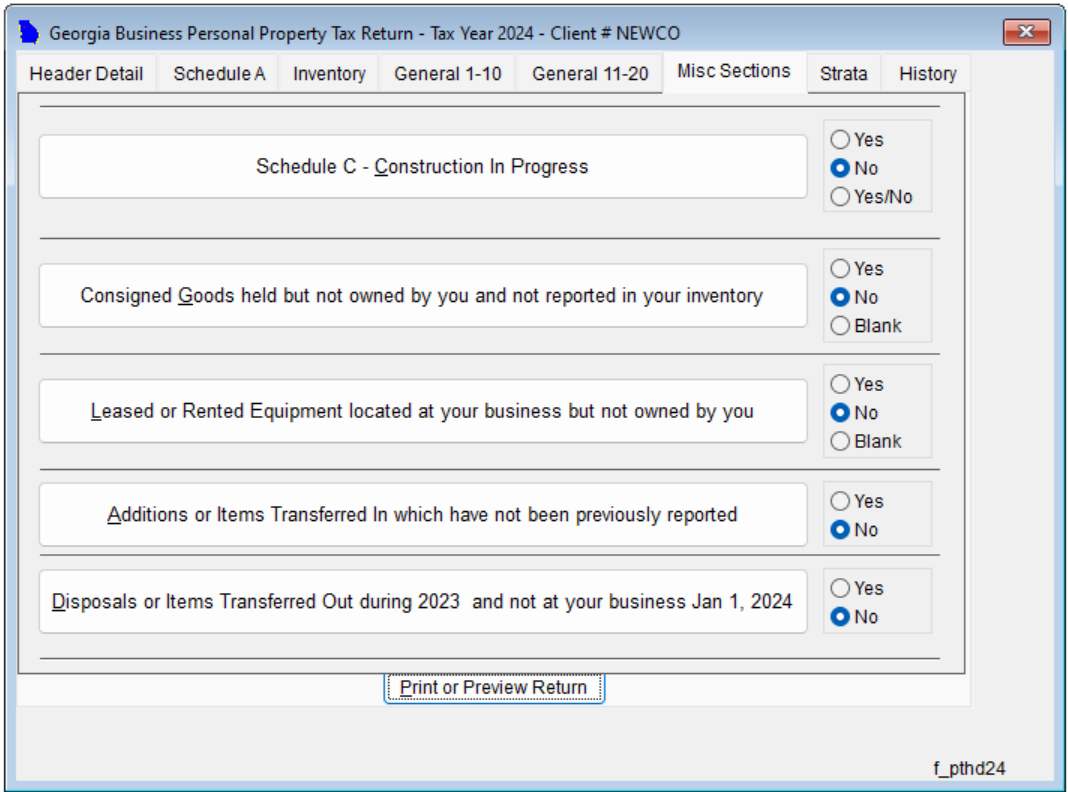Set Consigned Goods to Yes
The image size is (1068, 792).
point(841,269)
